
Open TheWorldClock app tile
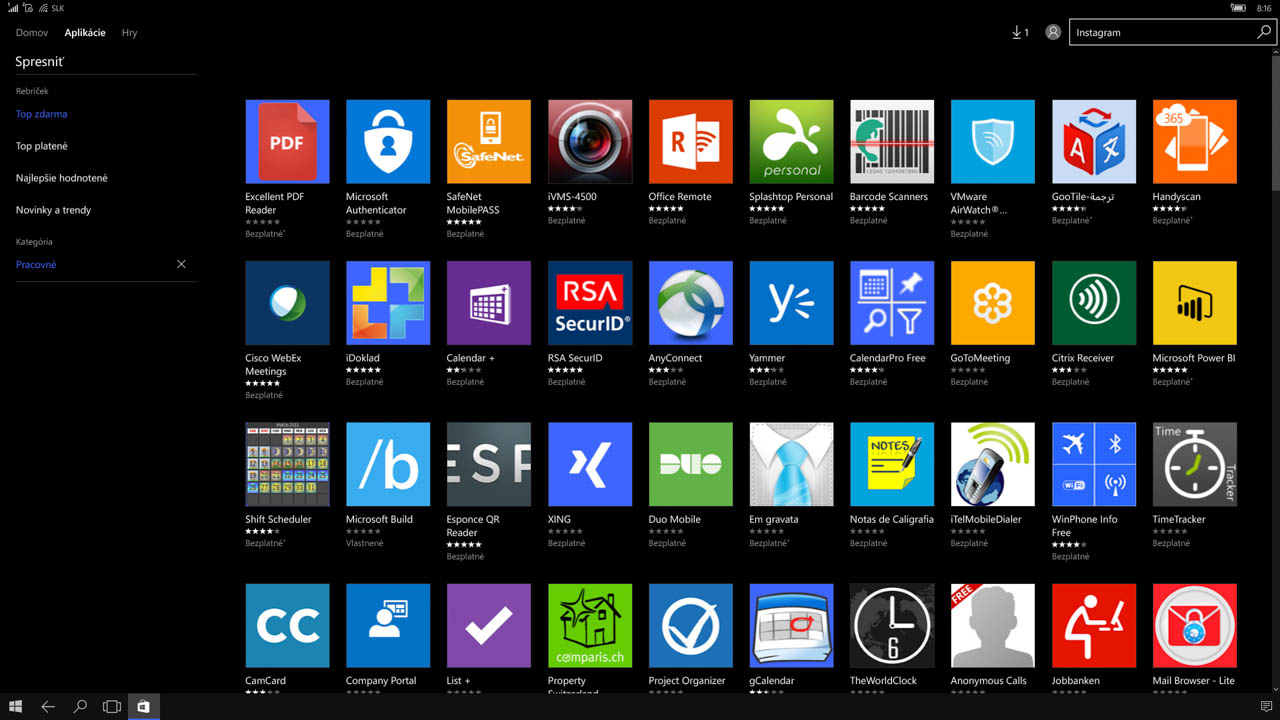click(x=892, y=626)
